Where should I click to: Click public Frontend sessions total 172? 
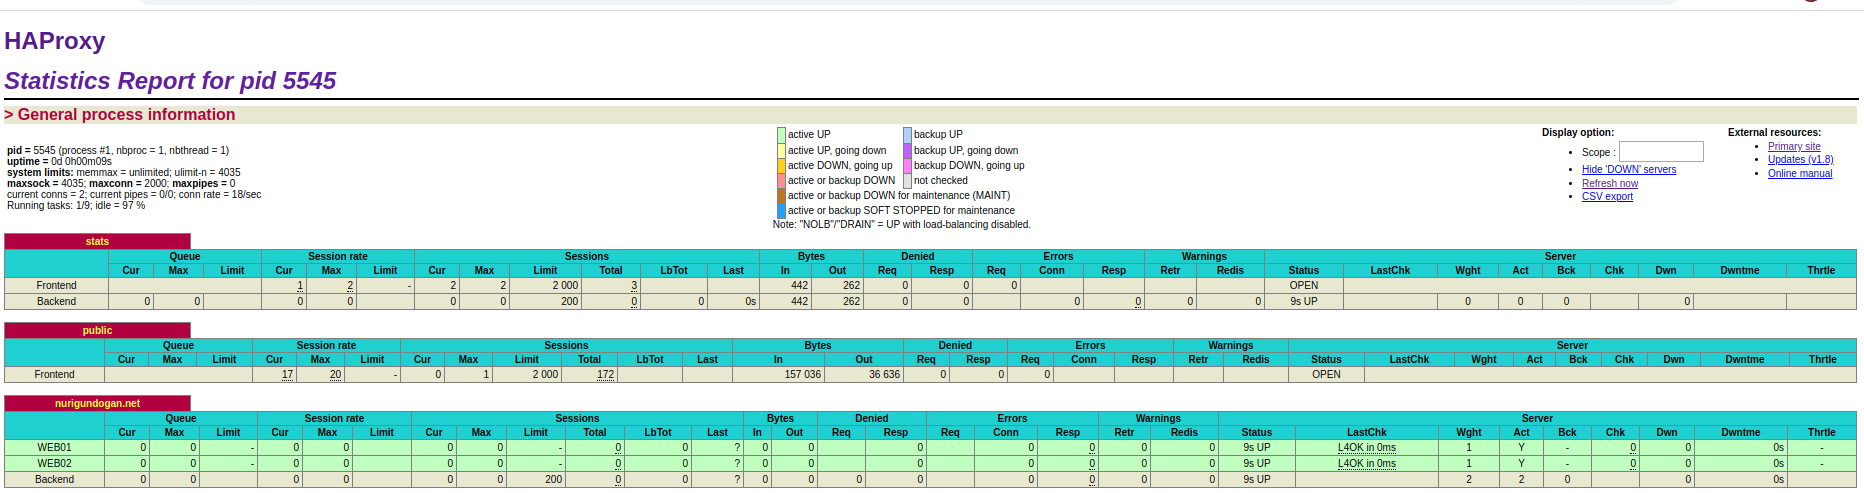tap(605, 375)
